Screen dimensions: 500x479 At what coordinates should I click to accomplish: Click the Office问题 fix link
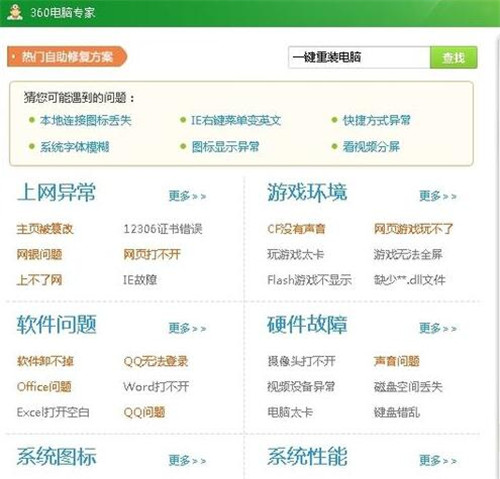click(44, 387)
